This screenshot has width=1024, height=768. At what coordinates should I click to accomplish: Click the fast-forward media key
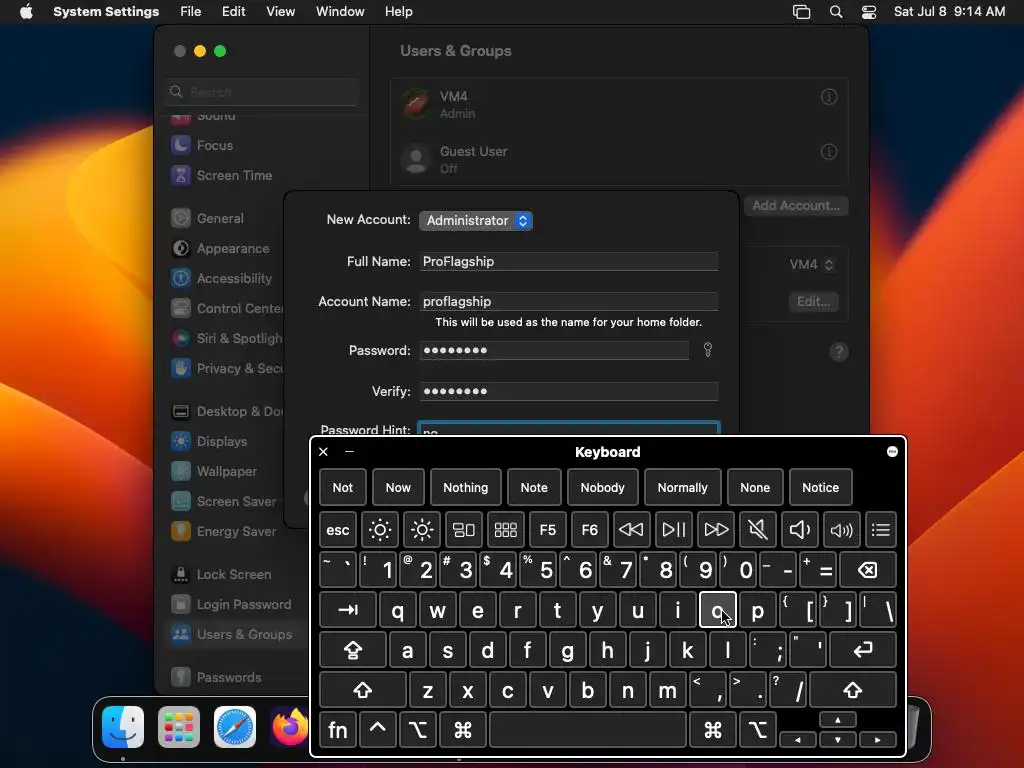pos(716,530)
